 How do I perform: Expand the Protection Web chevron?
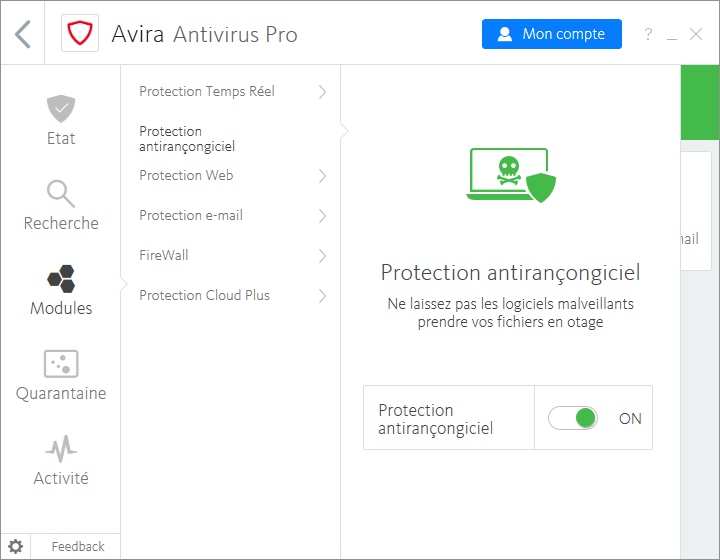coord(322,176)
